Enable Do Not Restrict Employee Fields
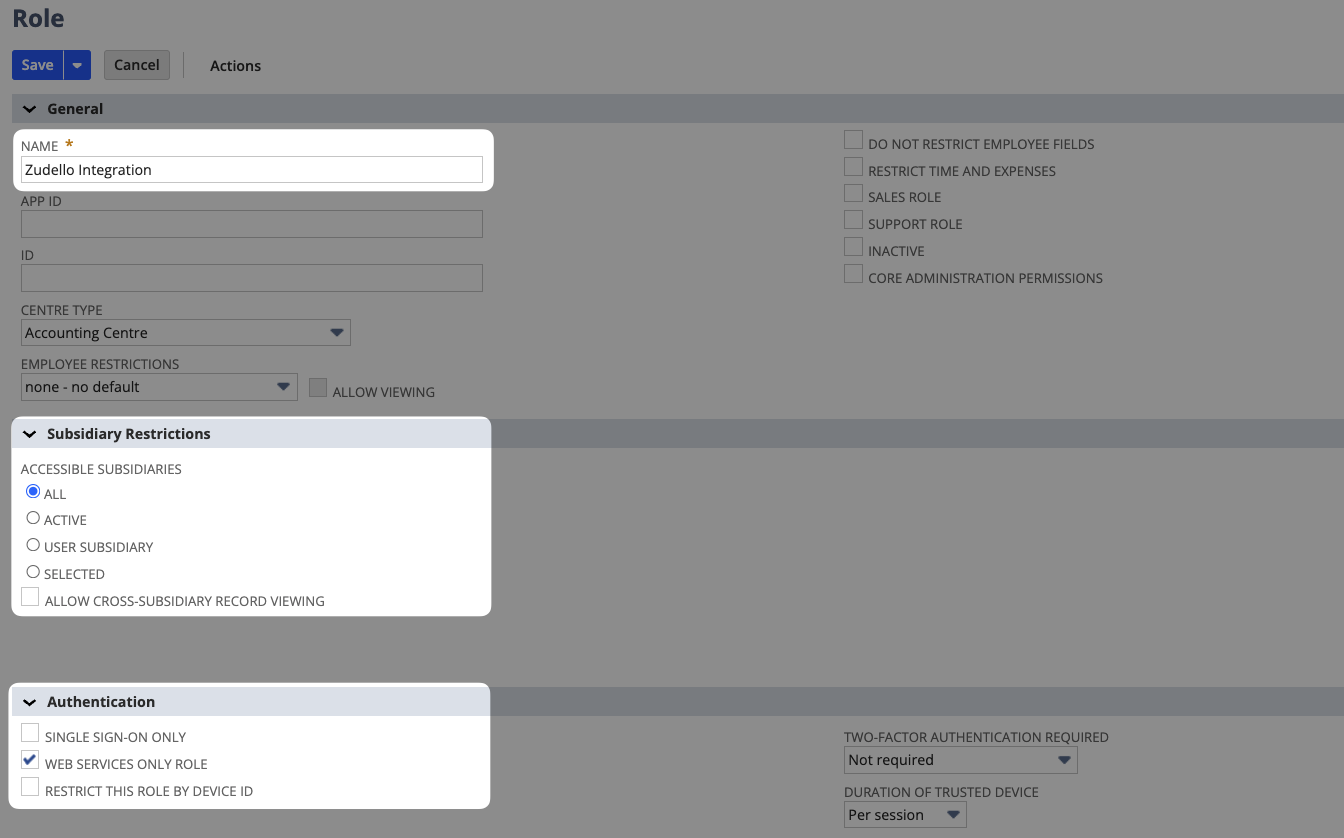Image resolution: width=1344 pixels, height=838 pixels. [853, 140]
